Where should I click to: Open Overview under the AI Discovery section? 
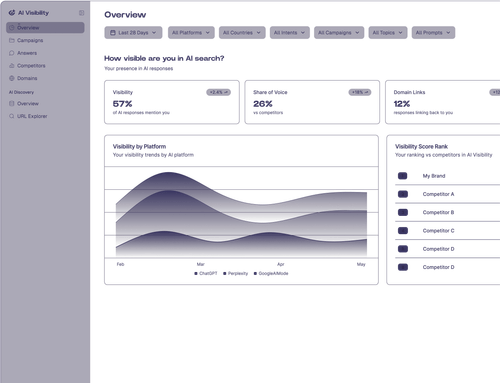28,104
